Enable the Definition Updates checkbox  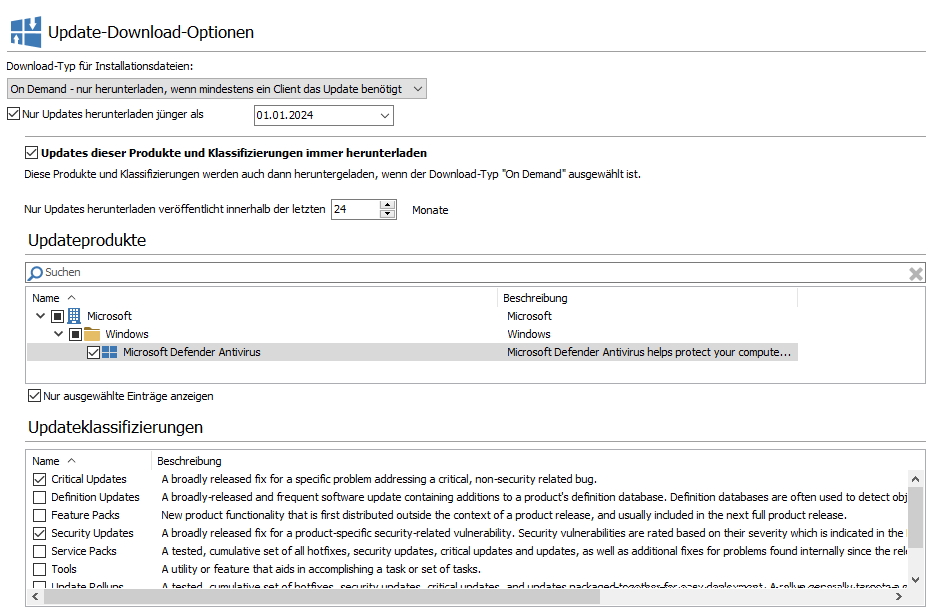(x=39, y=498)
